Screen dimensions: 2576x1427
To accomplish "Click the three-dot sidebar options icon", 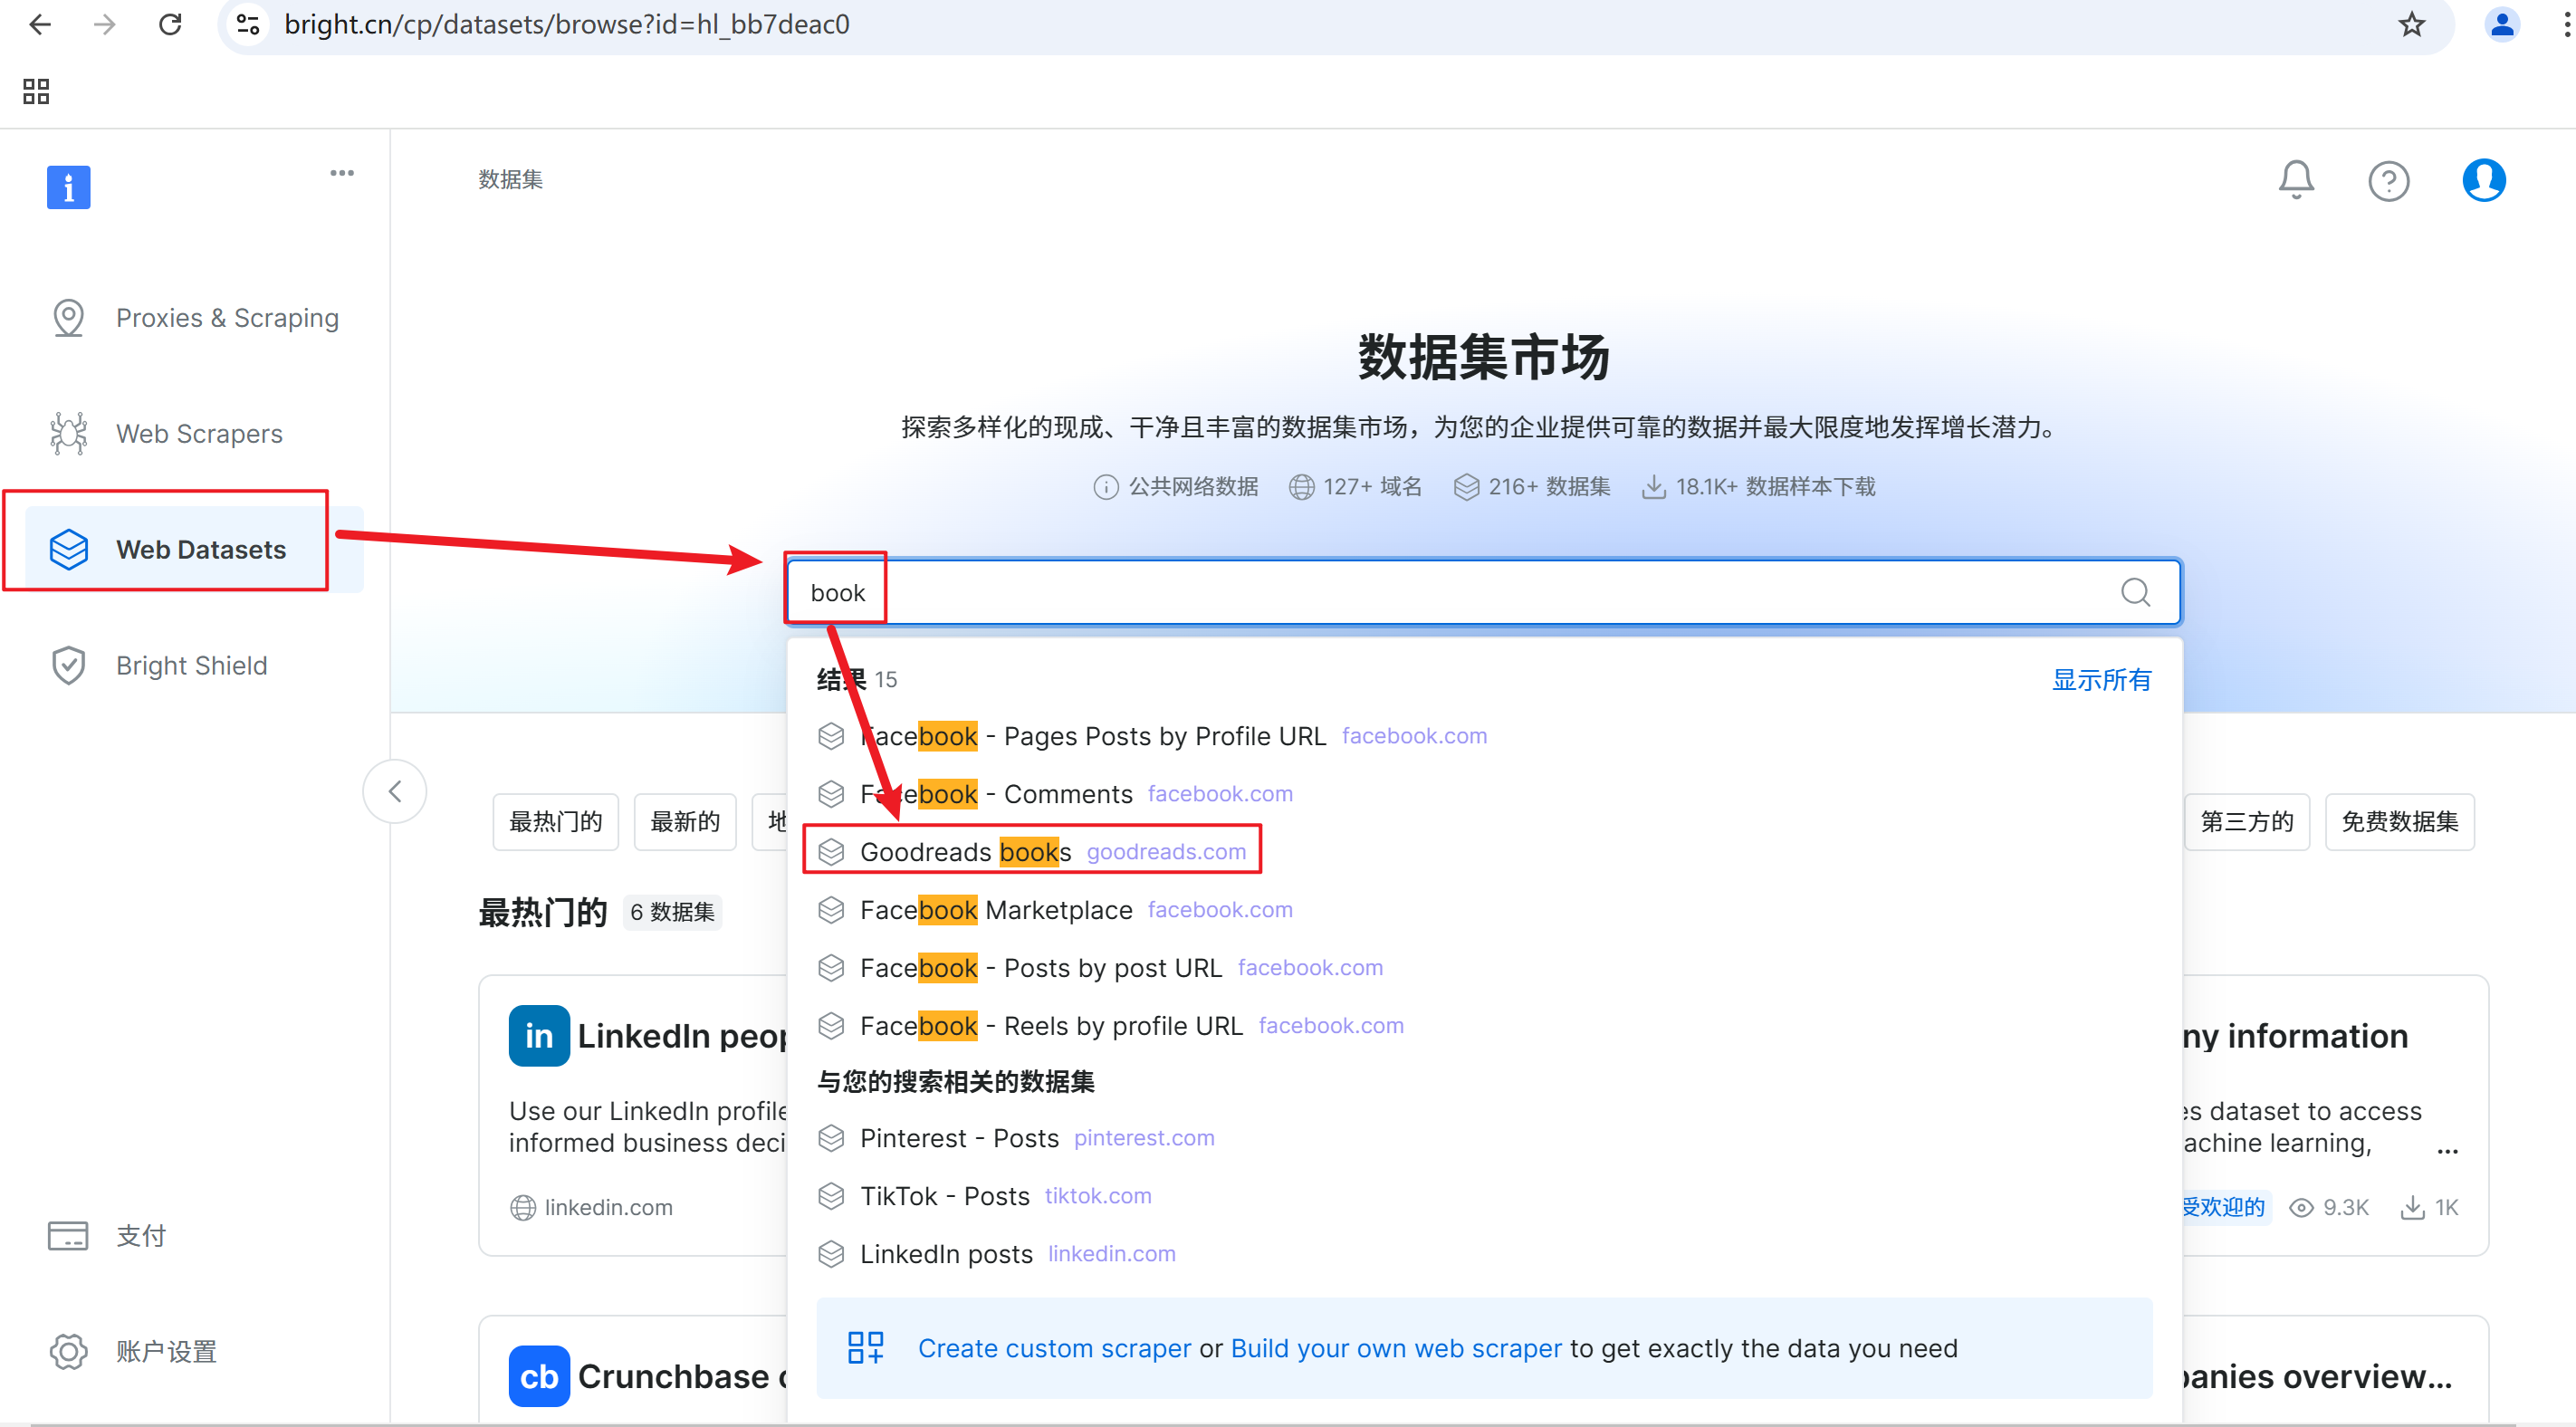I will click(342, 173).
